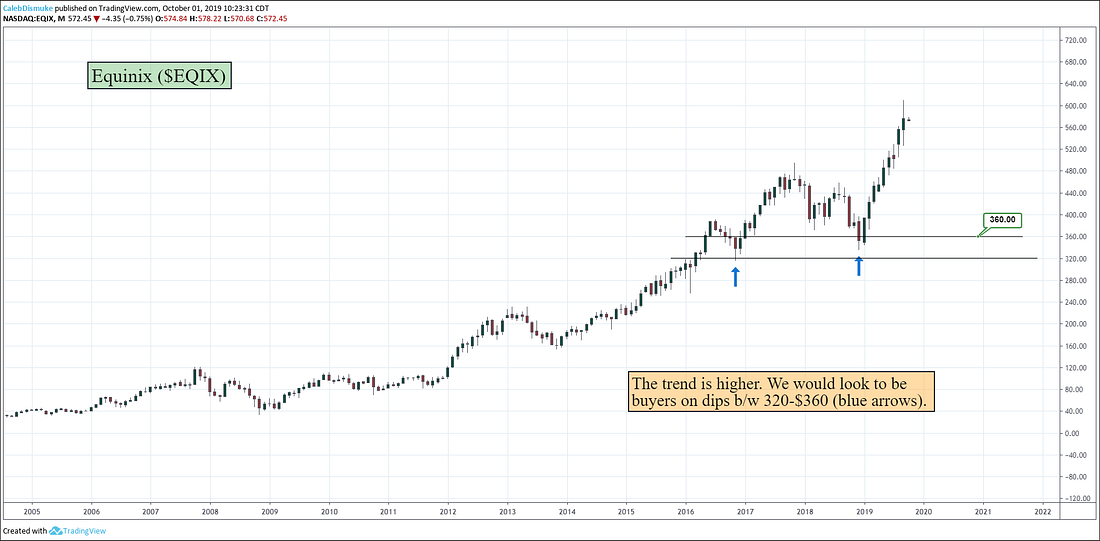Click the 480.00 price axis label
The height and width of the screenshot is (541, 1100).
coord(1076,172)
